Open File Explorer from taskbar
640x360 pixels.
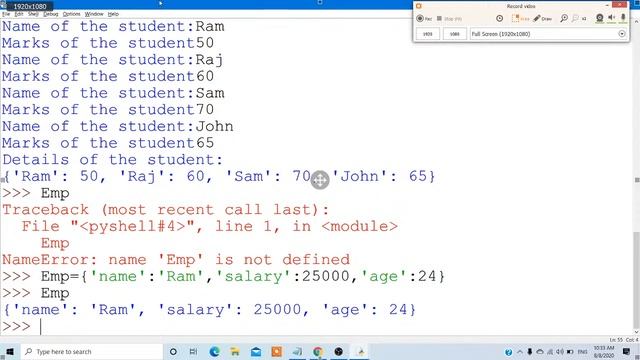pos(235,351)
